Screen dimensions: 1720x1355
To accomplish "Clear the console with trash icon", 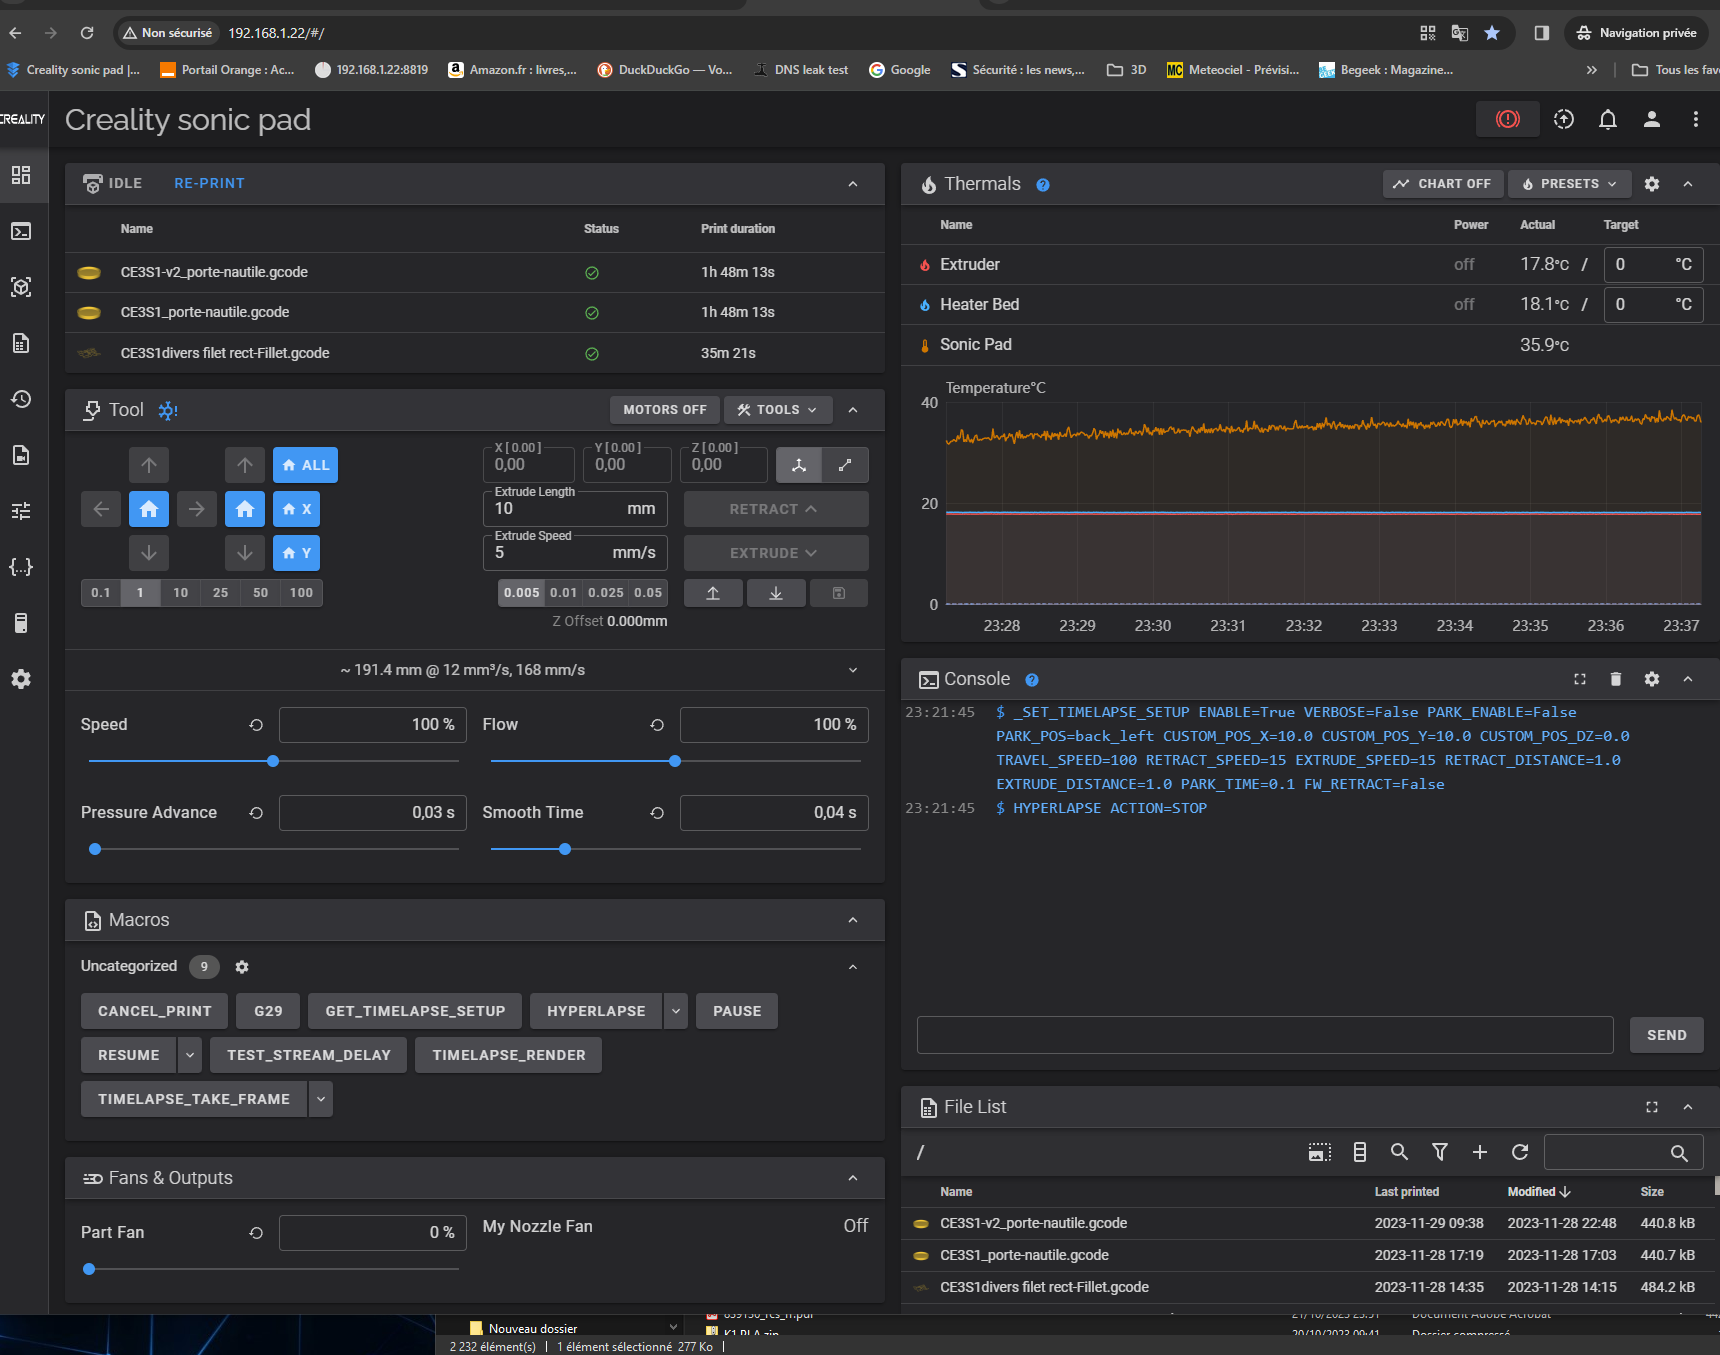I will pos(1615,679).
